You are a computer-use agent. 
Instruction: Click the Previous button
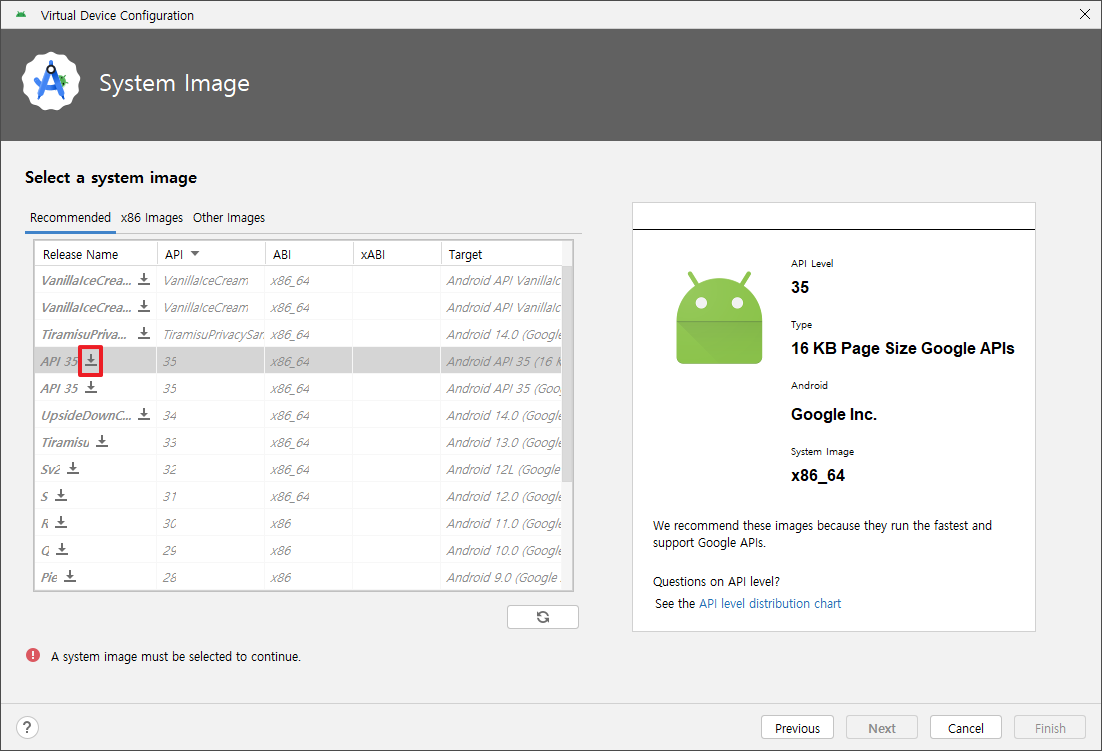[797, 728]
